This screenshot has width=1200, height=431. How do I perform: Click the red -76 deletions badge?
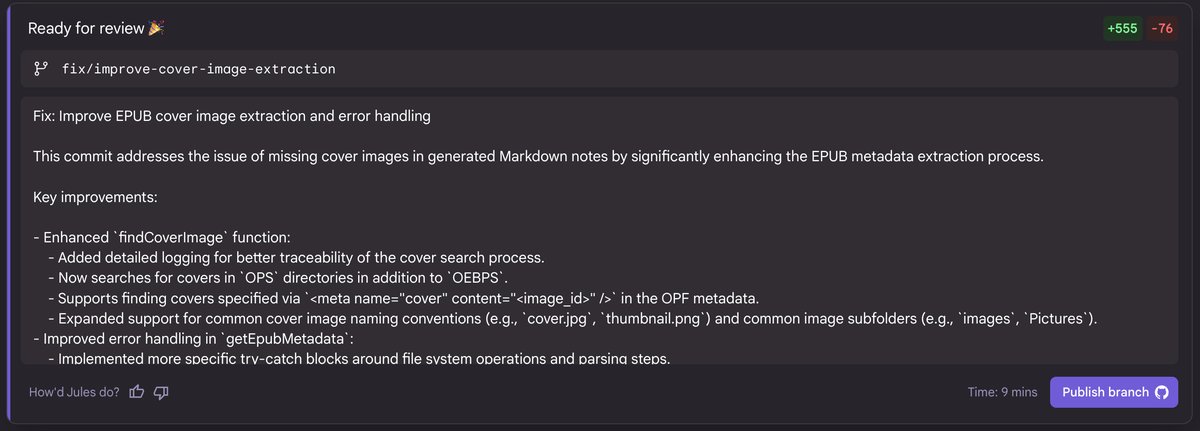(1161, 29)
